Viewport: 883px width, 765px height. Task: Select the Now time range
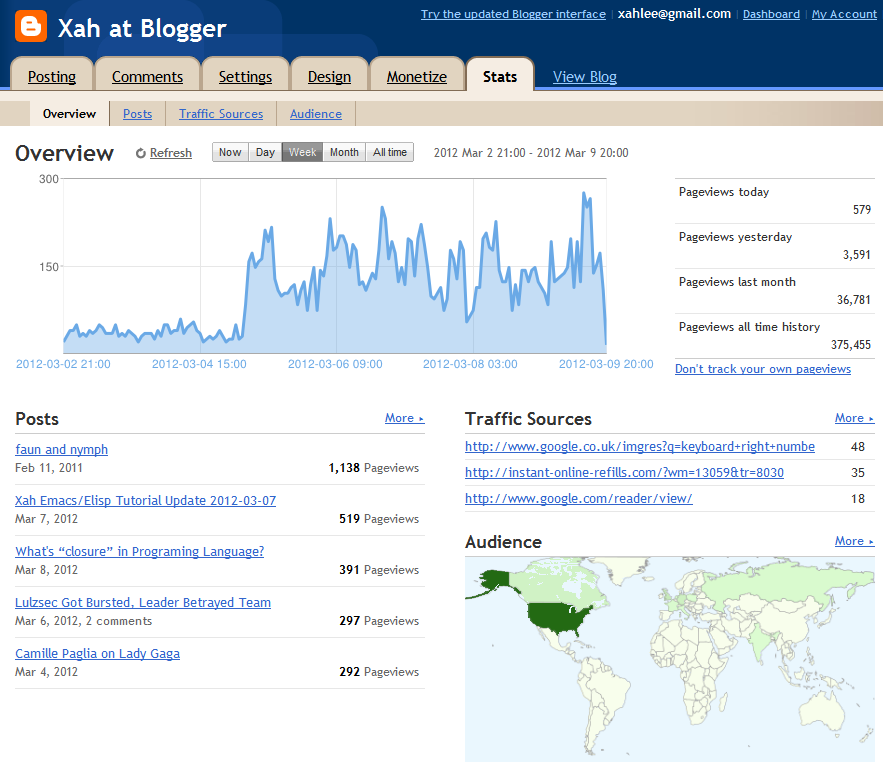[x=230, y=152]
